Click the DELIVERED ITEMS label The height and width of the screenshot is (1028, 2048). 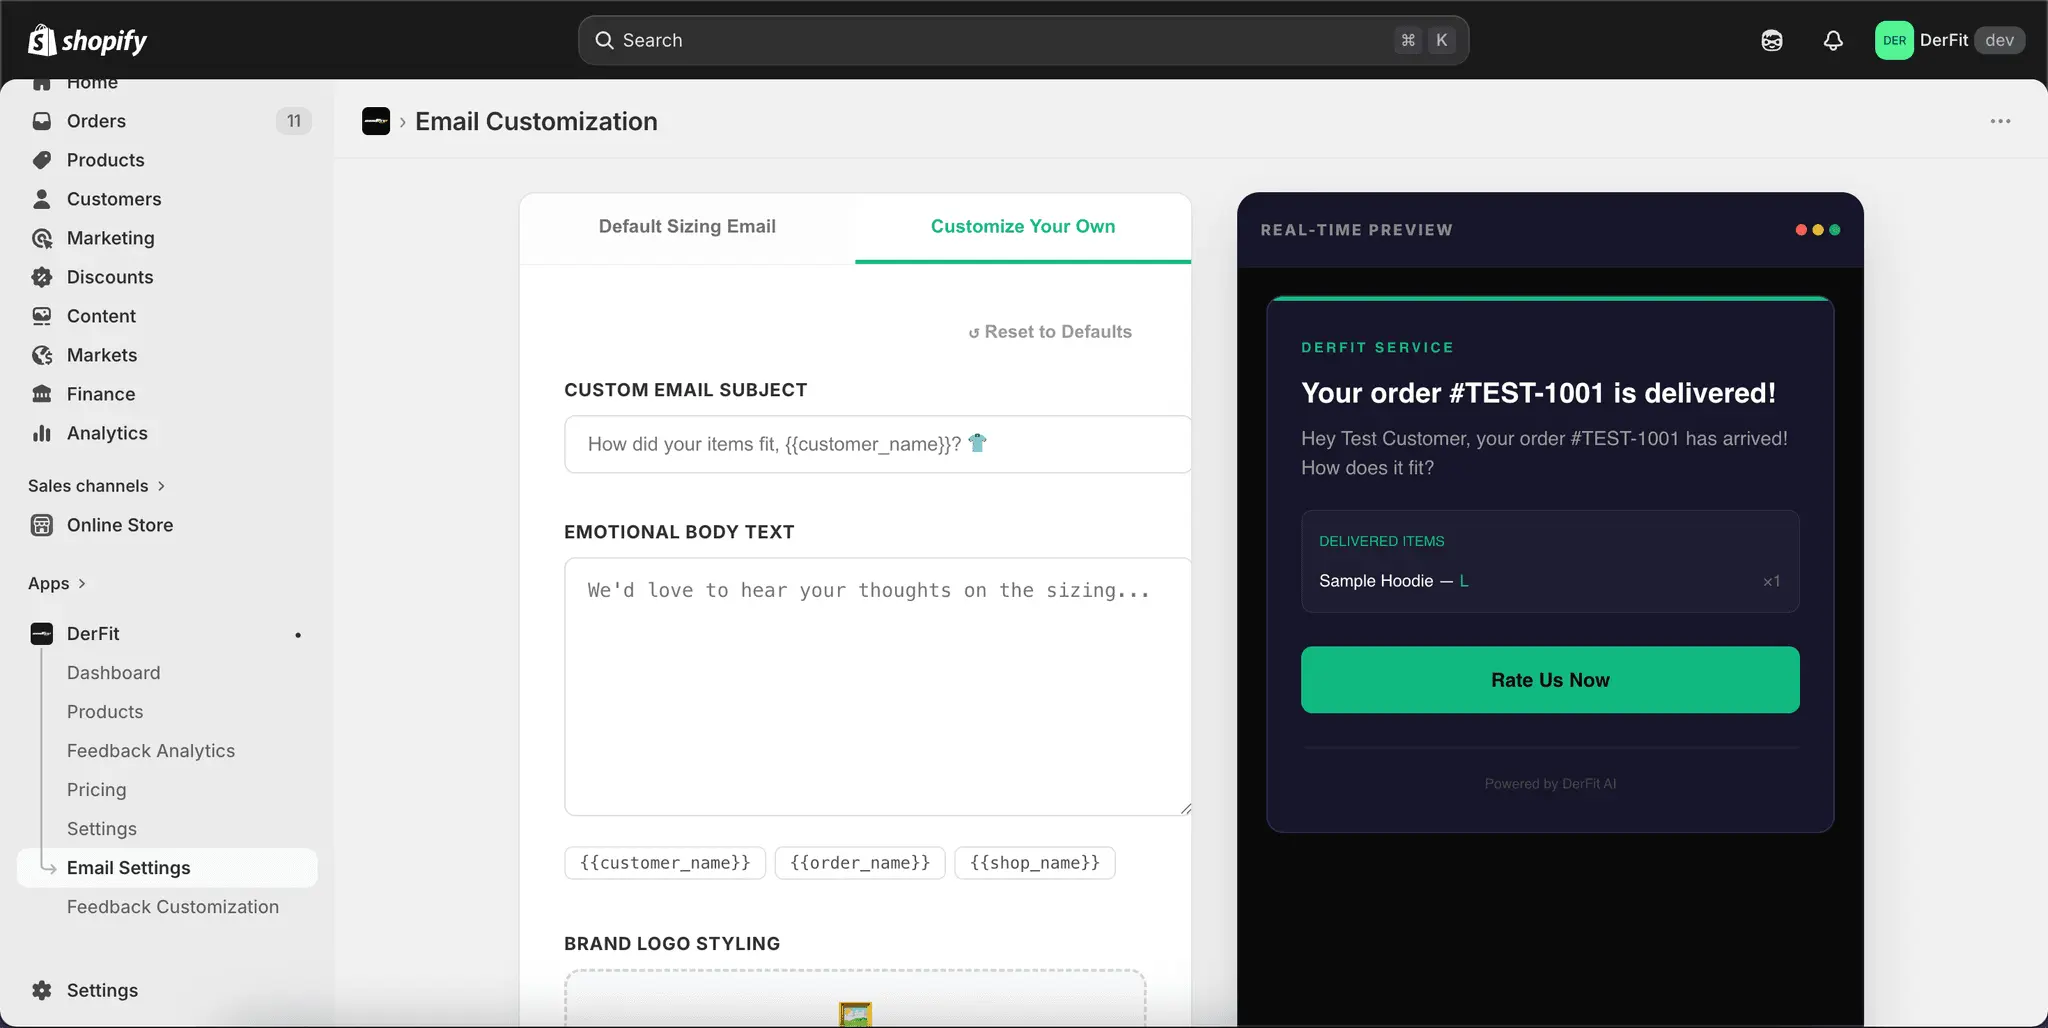point(1382,541)
